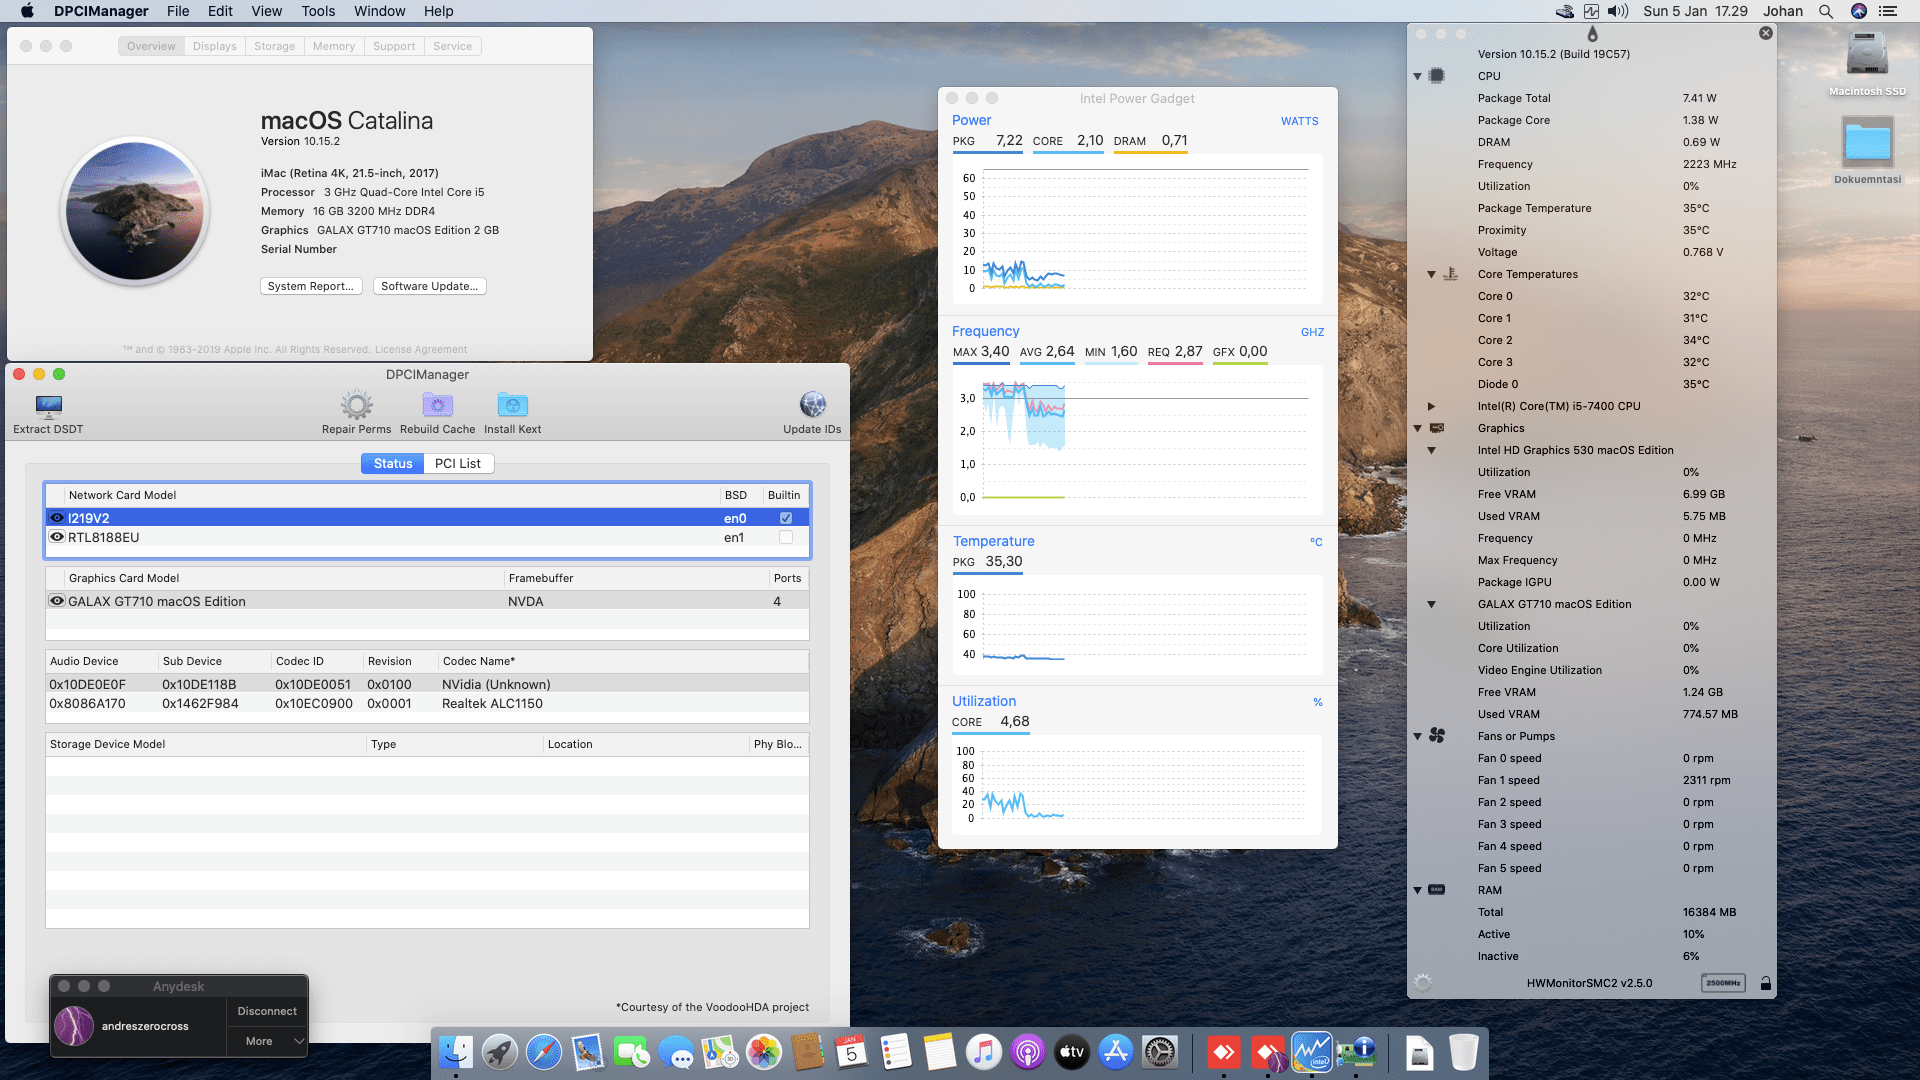Click the 2500MHz badge in HWMonitorSMC footer

[x=1723, y=983]
